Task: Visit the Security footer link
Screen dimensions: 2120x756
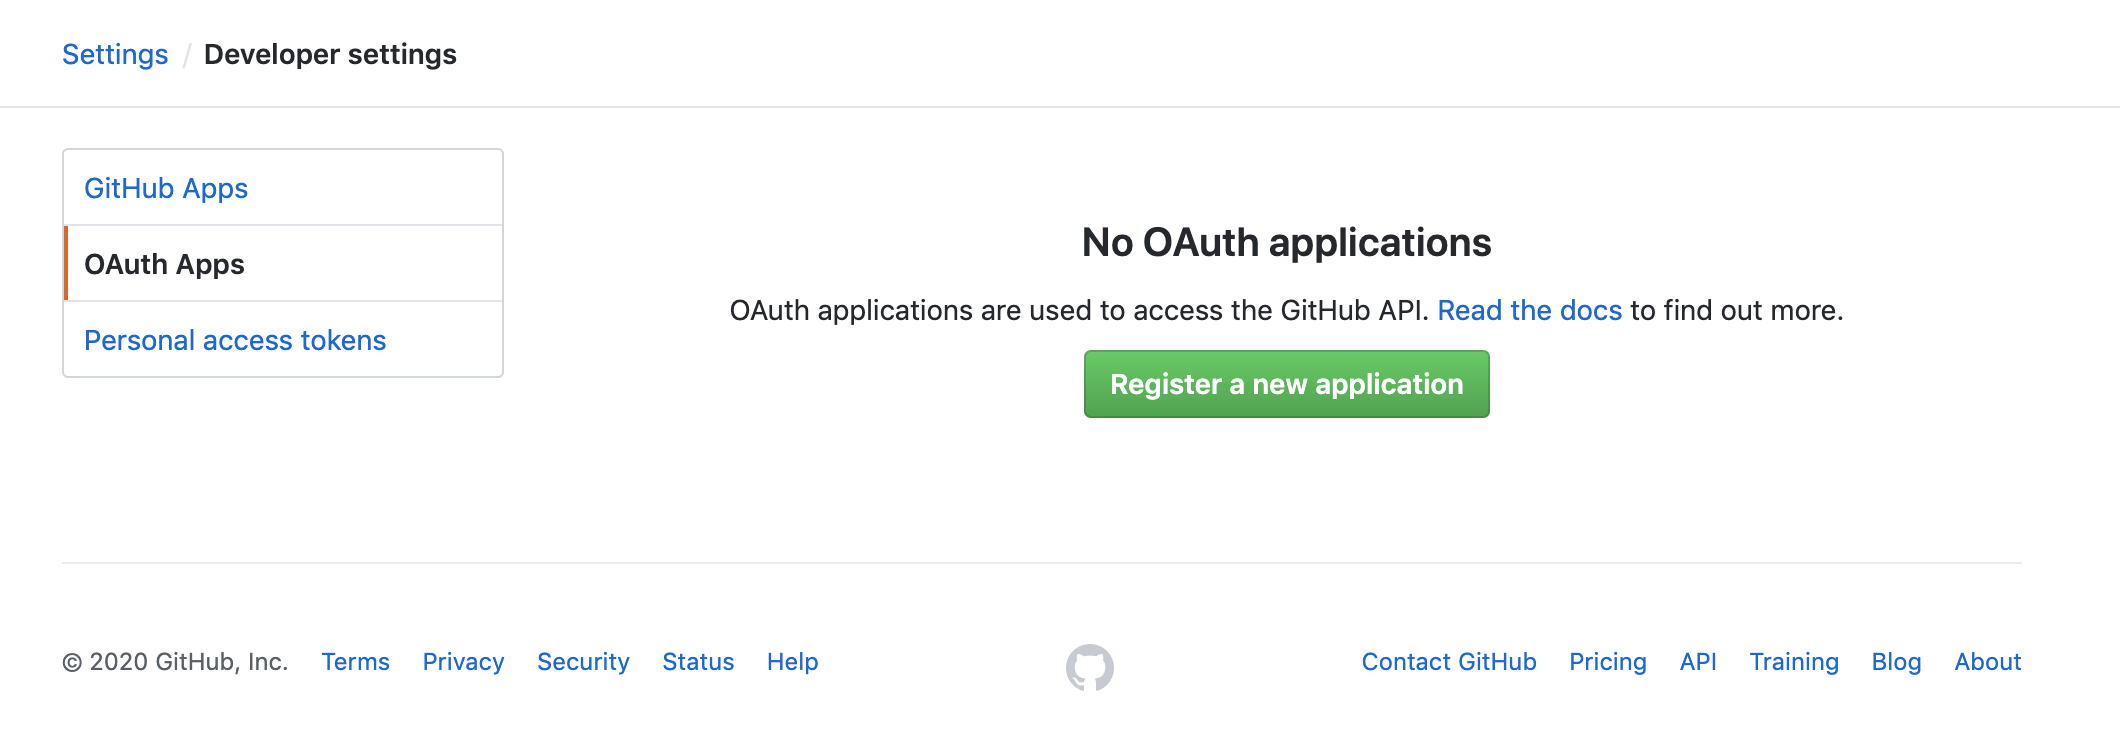Action: click(x=583, y=662)
